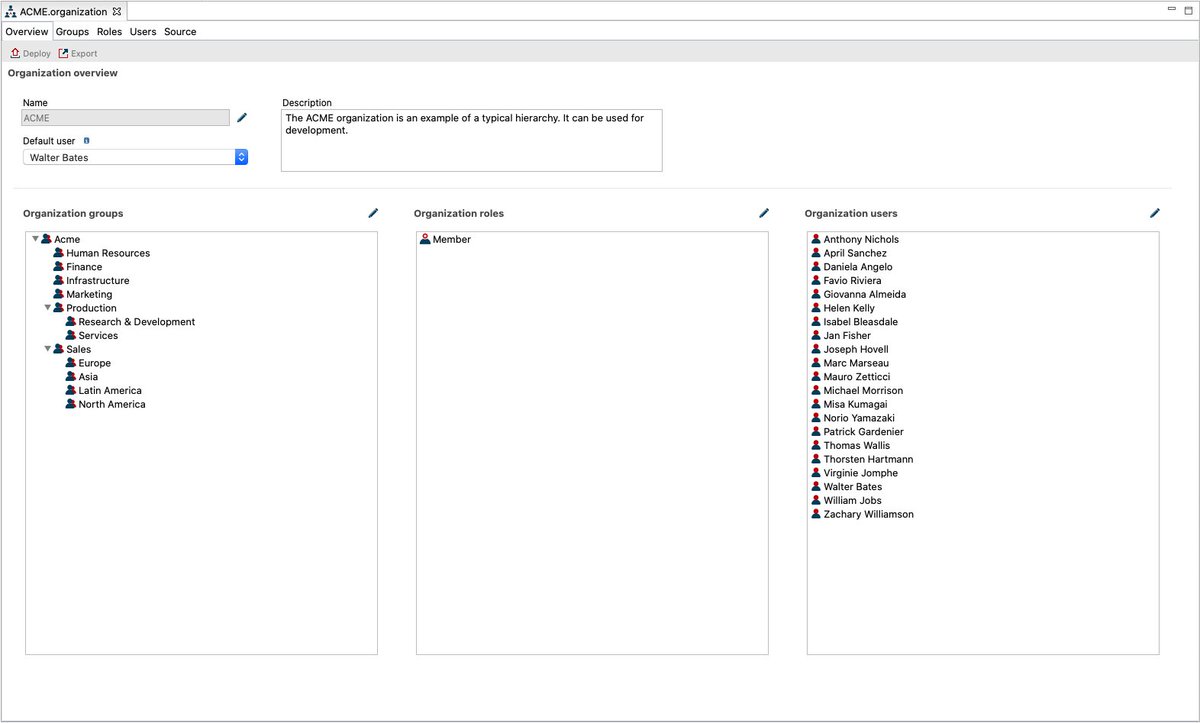Open the Default user dropdown
Screen dimensions: 1200x723
click(240, 156)
